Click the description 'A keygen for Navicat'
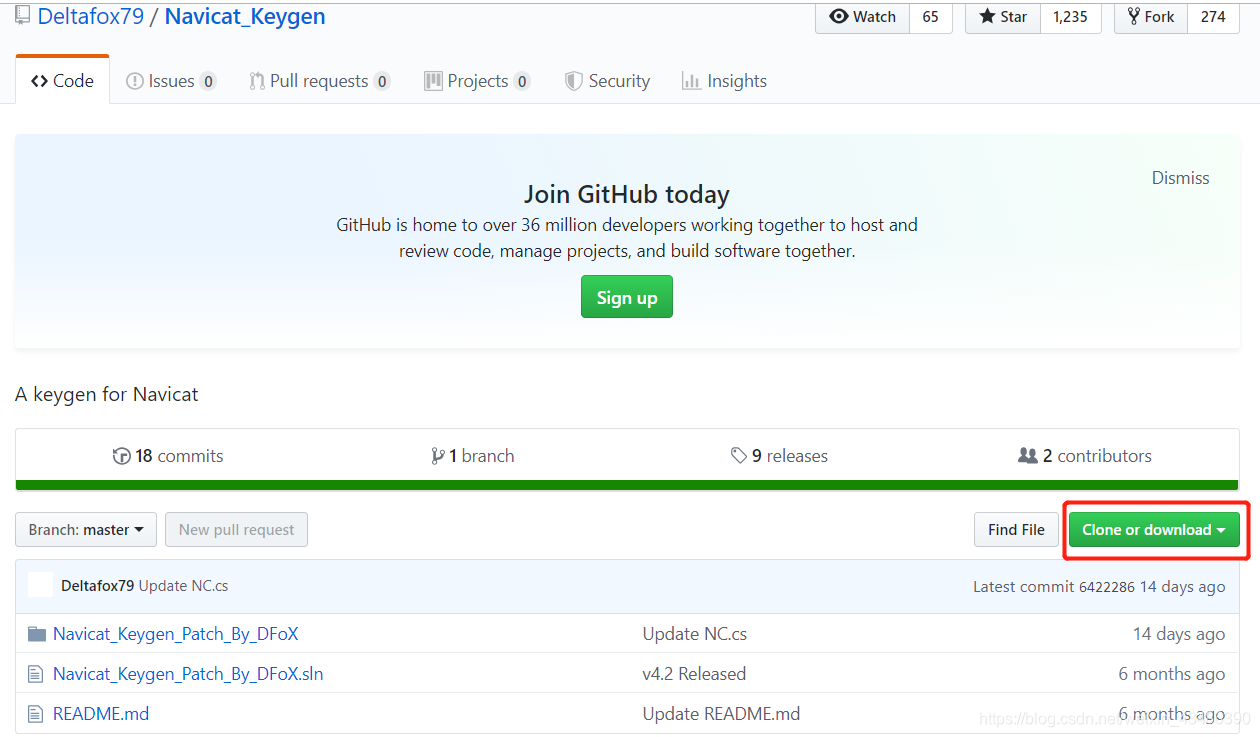This screenshot has width=1260, height=737. point(107,394)
